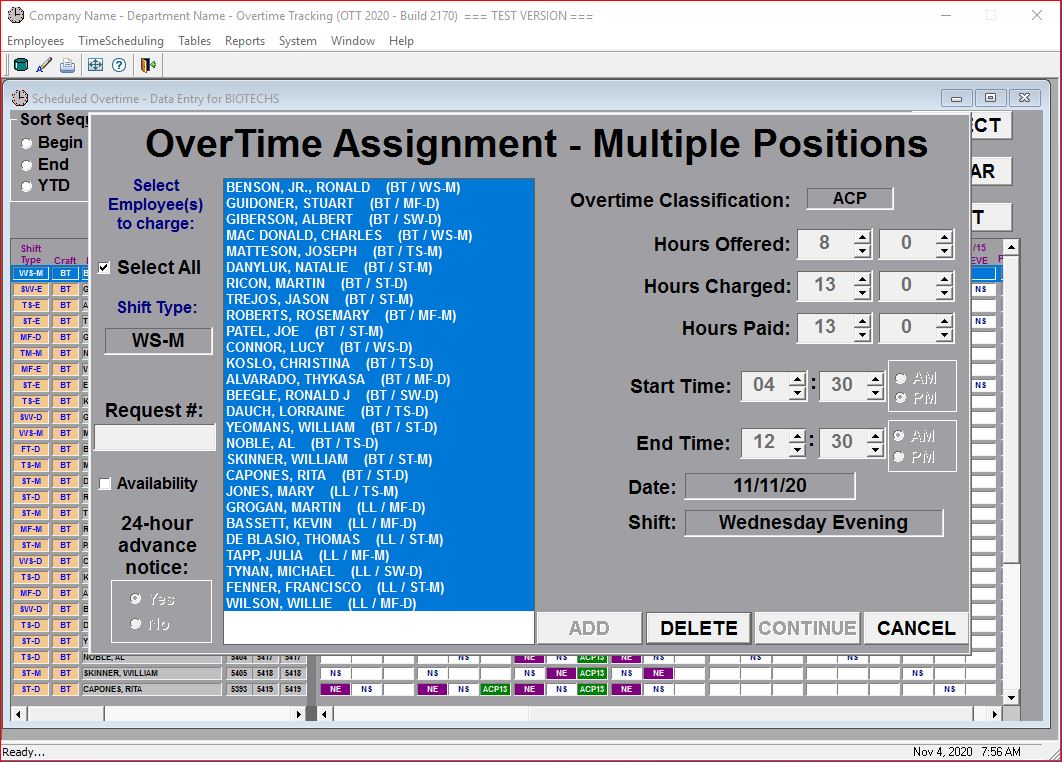Screen dimensions: 1062x762
Task: Click the clock icon of Scheduled Overtime window
Action: (19, 98)
